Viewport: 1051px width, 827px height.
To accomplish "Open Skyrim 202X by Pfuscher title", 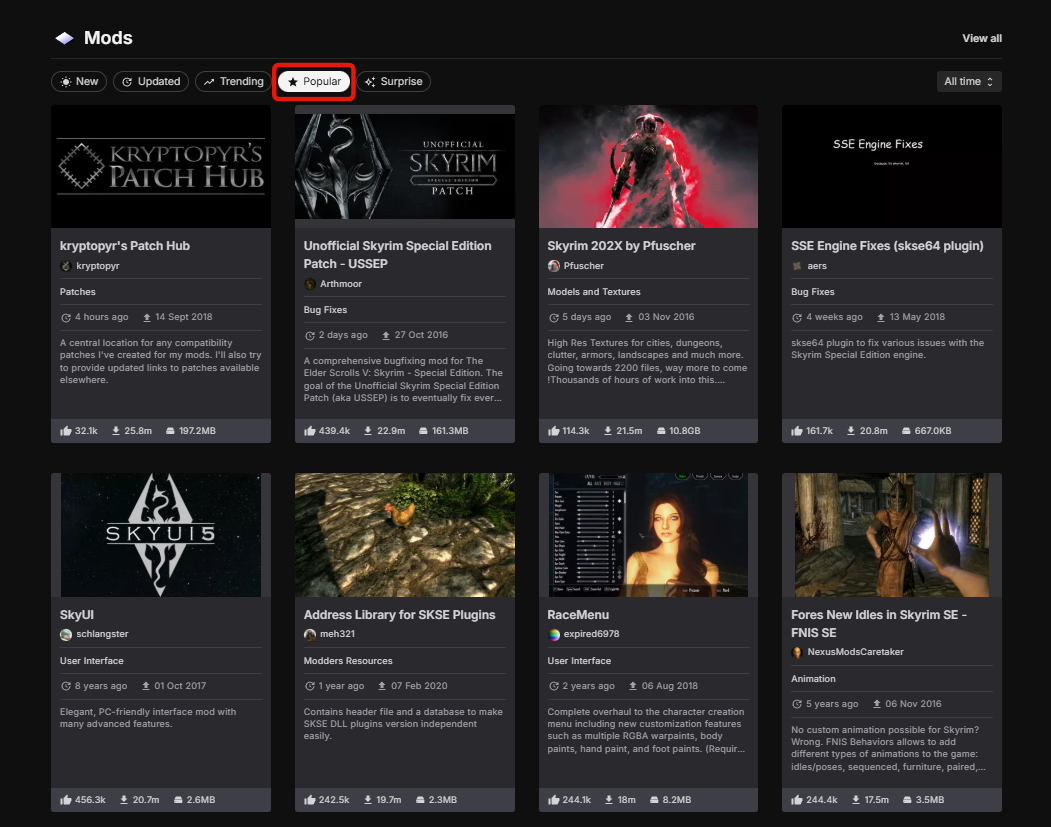I will tap(621, 246).
